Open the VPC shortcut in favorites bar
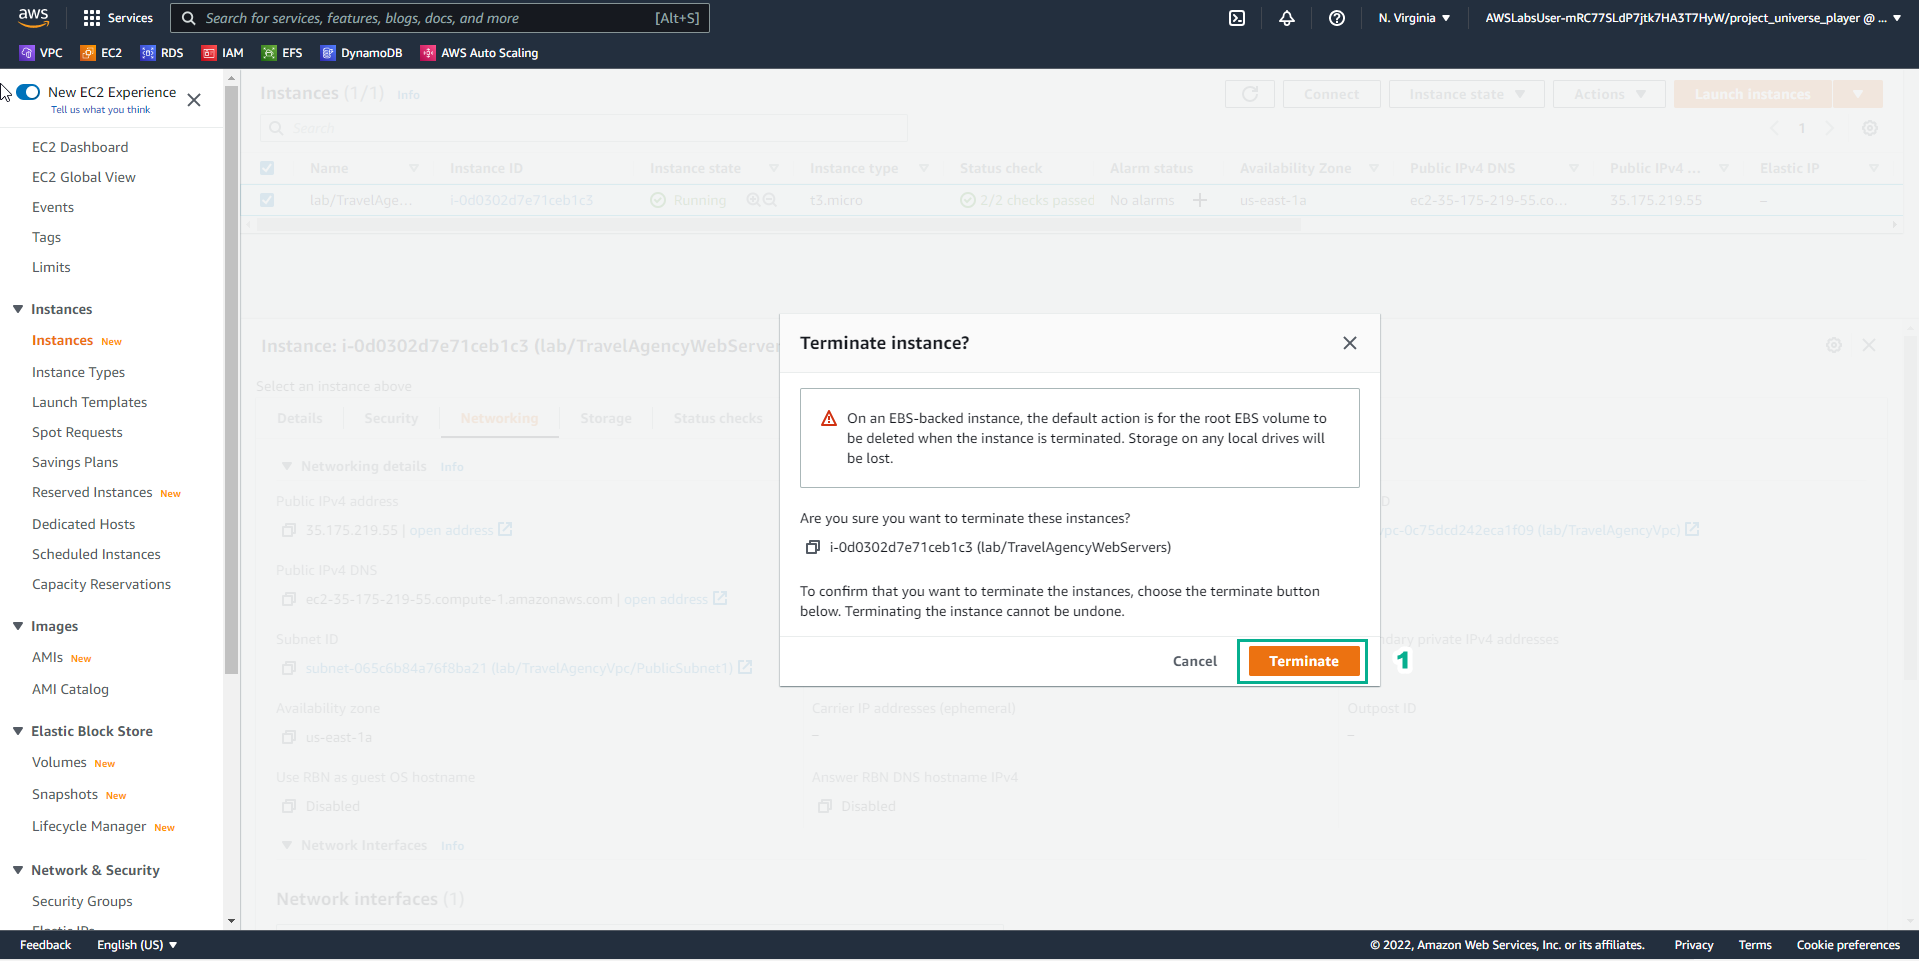 [41, 53]
